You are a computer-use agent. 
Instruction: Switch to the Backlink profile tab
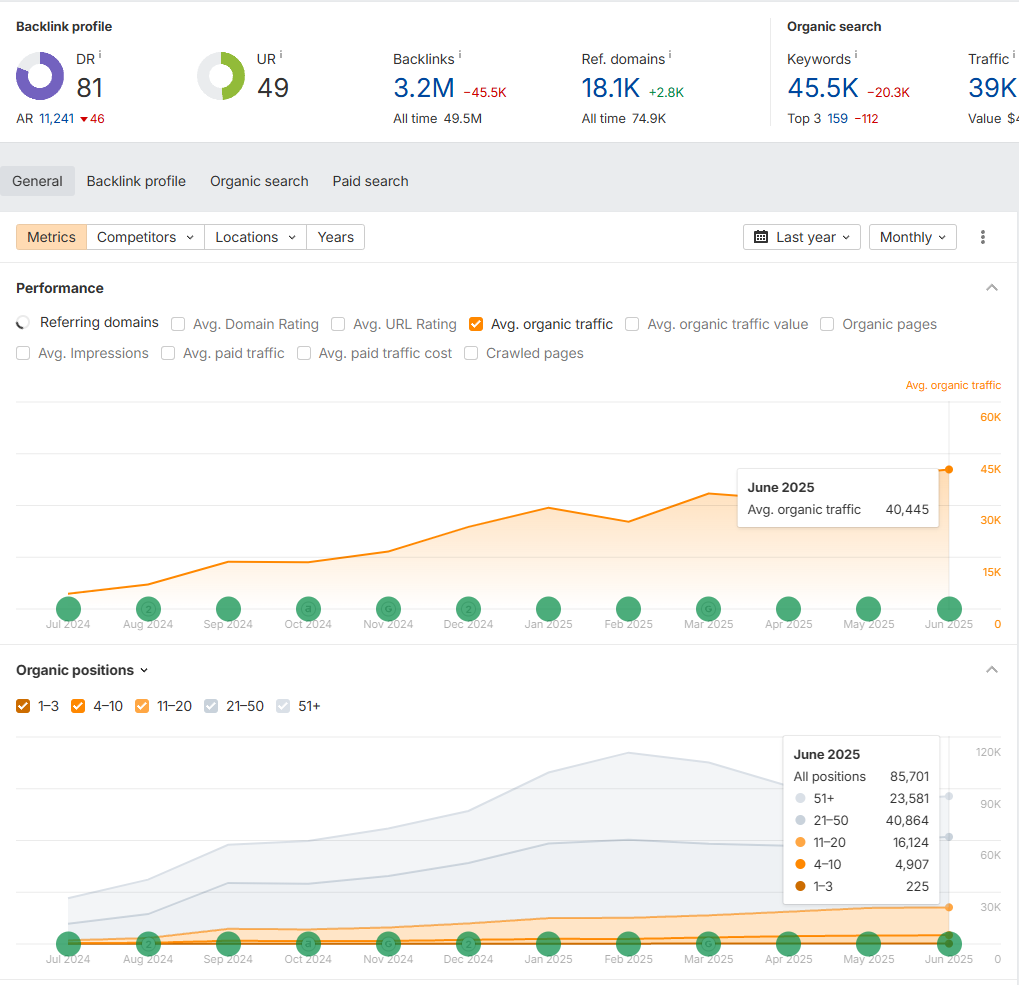pyautogui.click(x=136, y=181)
